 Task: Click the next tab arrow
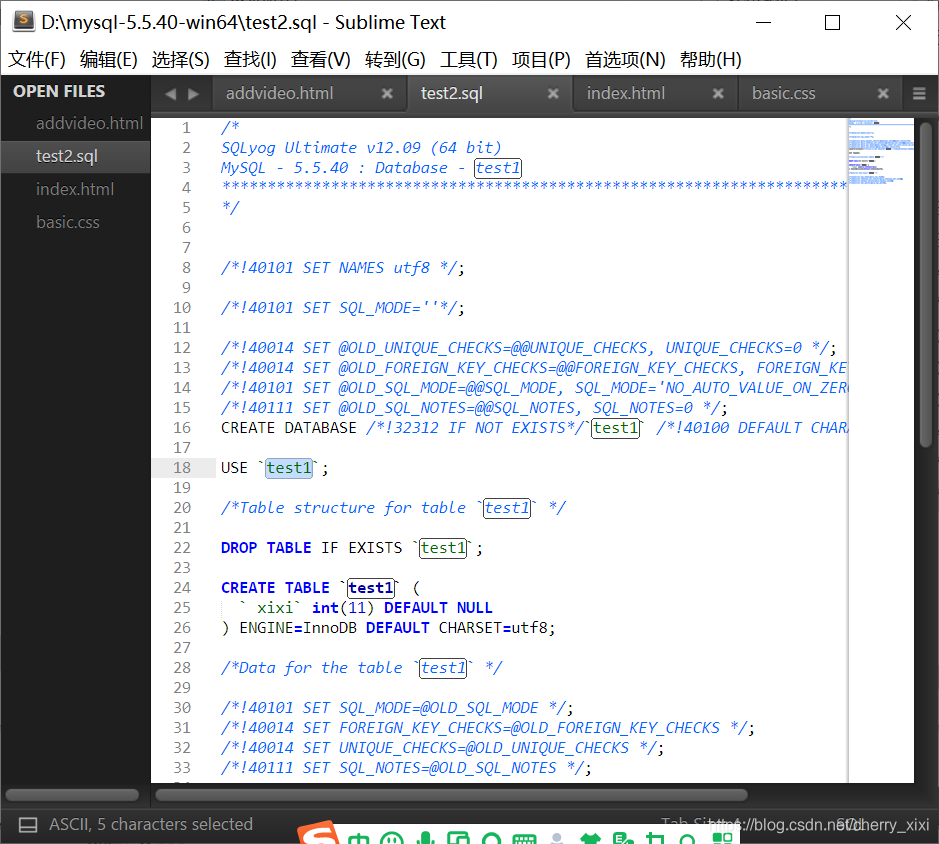[193, 94]
